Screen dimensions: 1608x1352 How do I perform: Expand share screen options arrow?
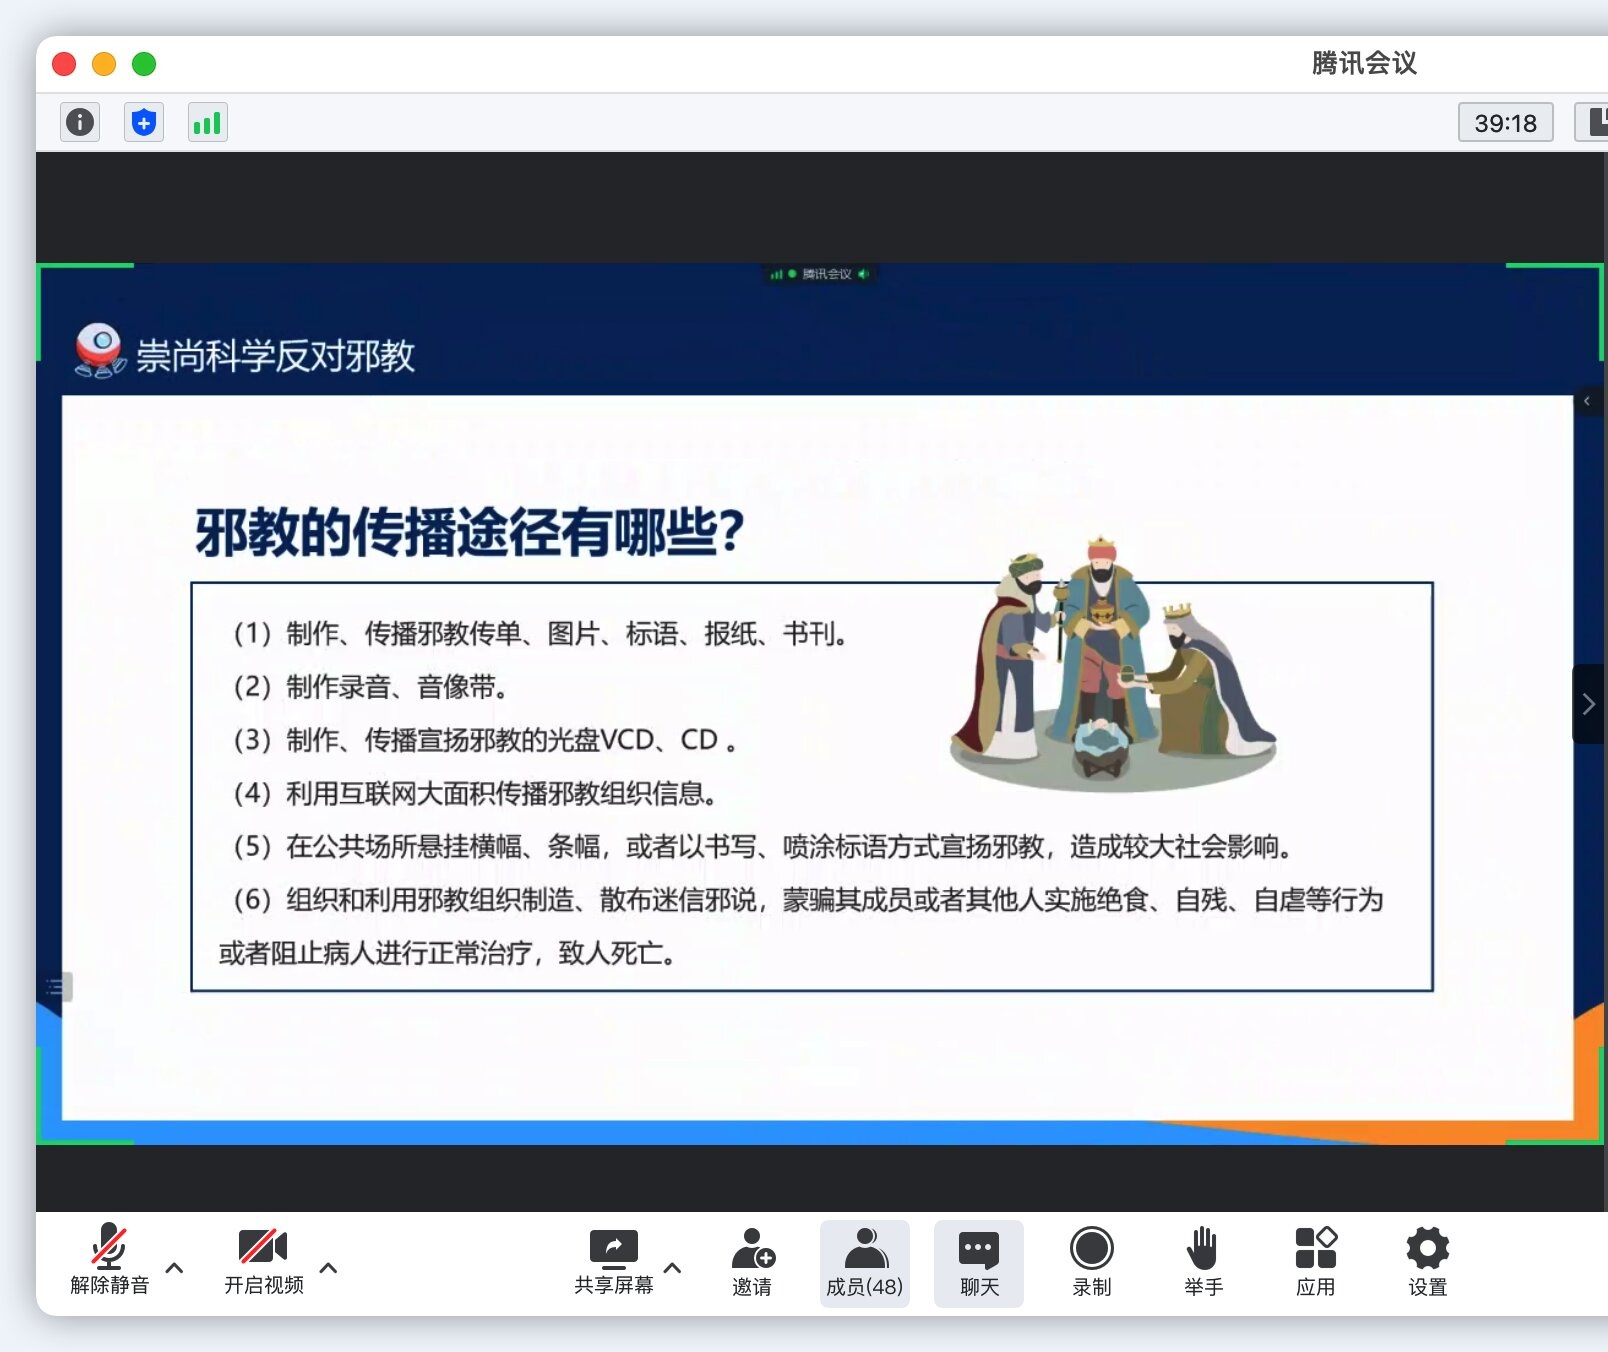pos(673,1268)
